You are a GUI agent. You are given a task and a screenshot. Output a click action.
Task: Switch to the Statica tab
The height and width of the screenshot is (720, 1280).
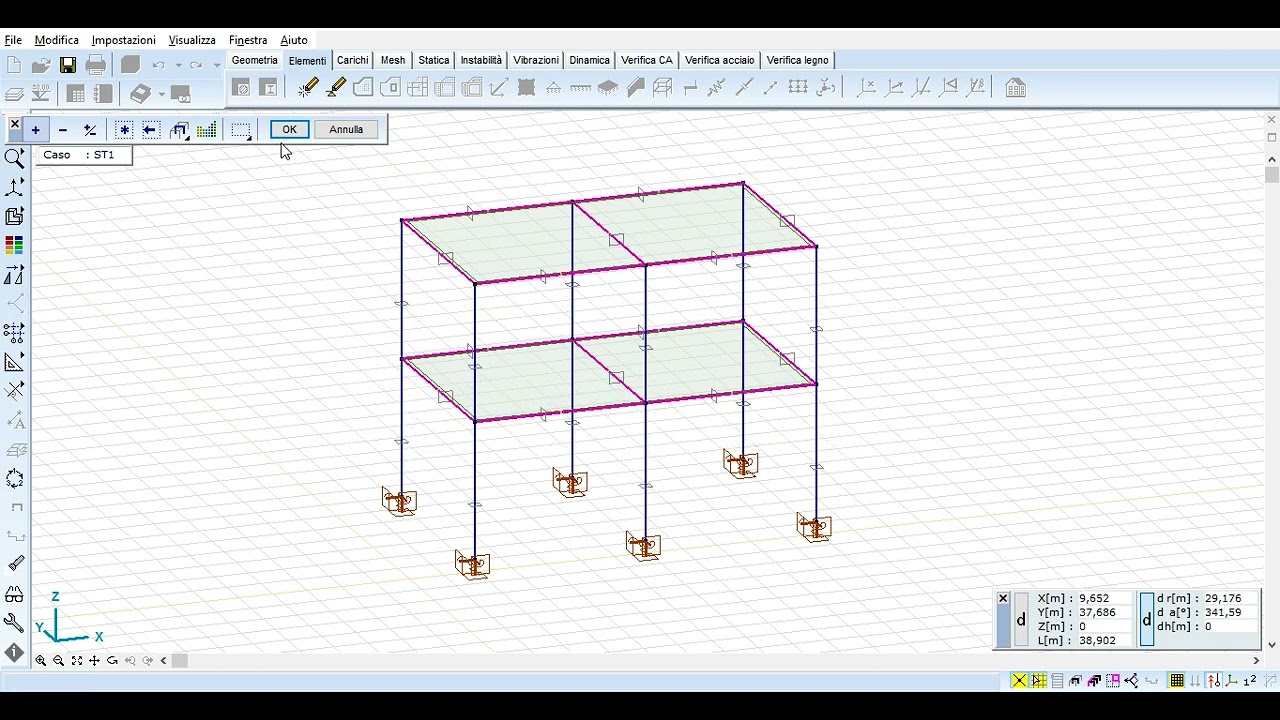tap(434, 60)
